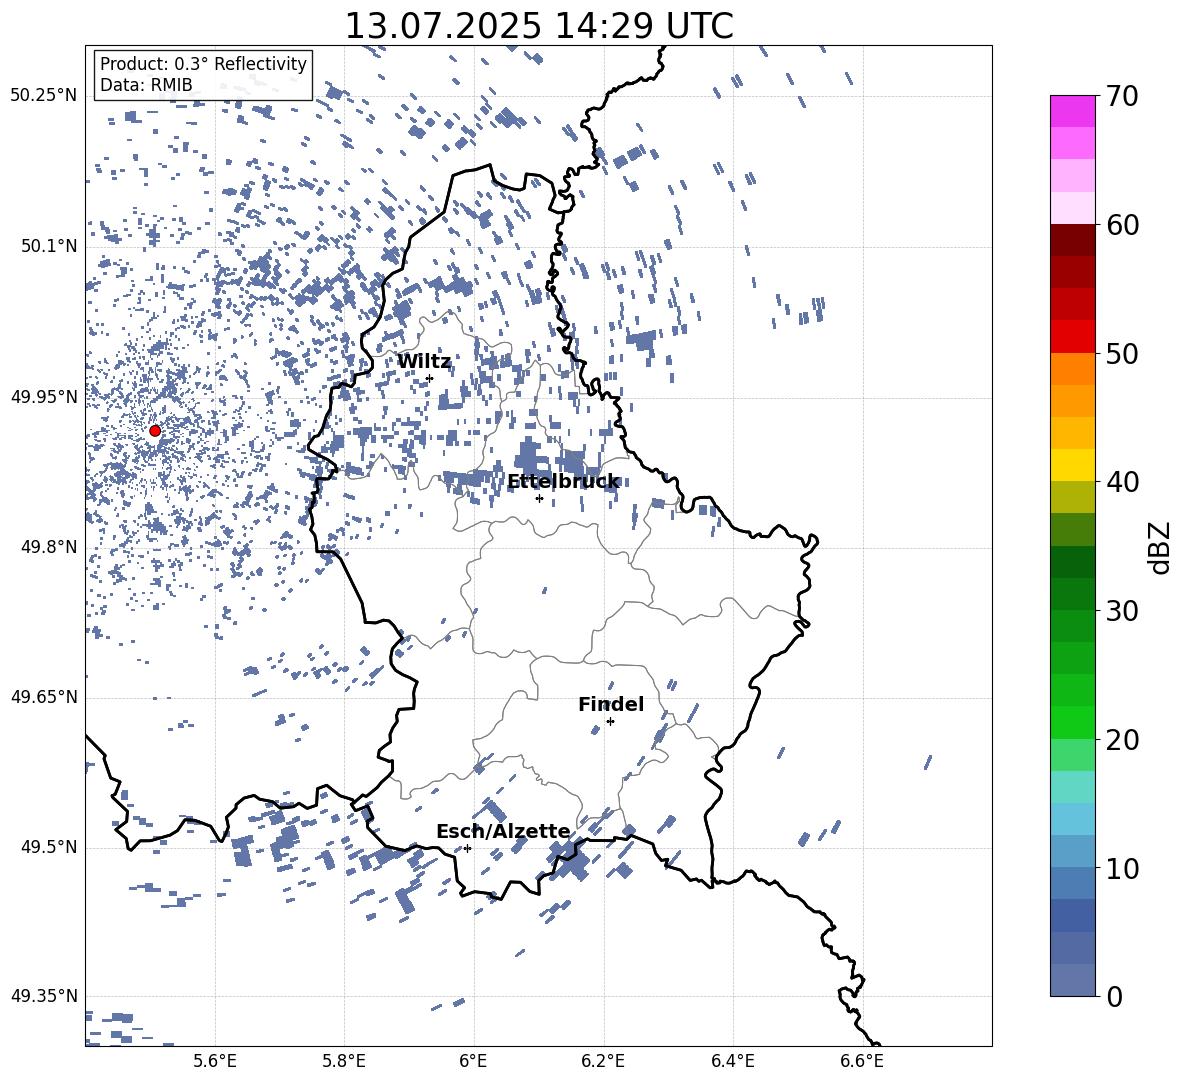The height and width of the screenshot is (1081, 1184).
Task: Click the 60 colorbar tick label
Action: [1122, 225]
